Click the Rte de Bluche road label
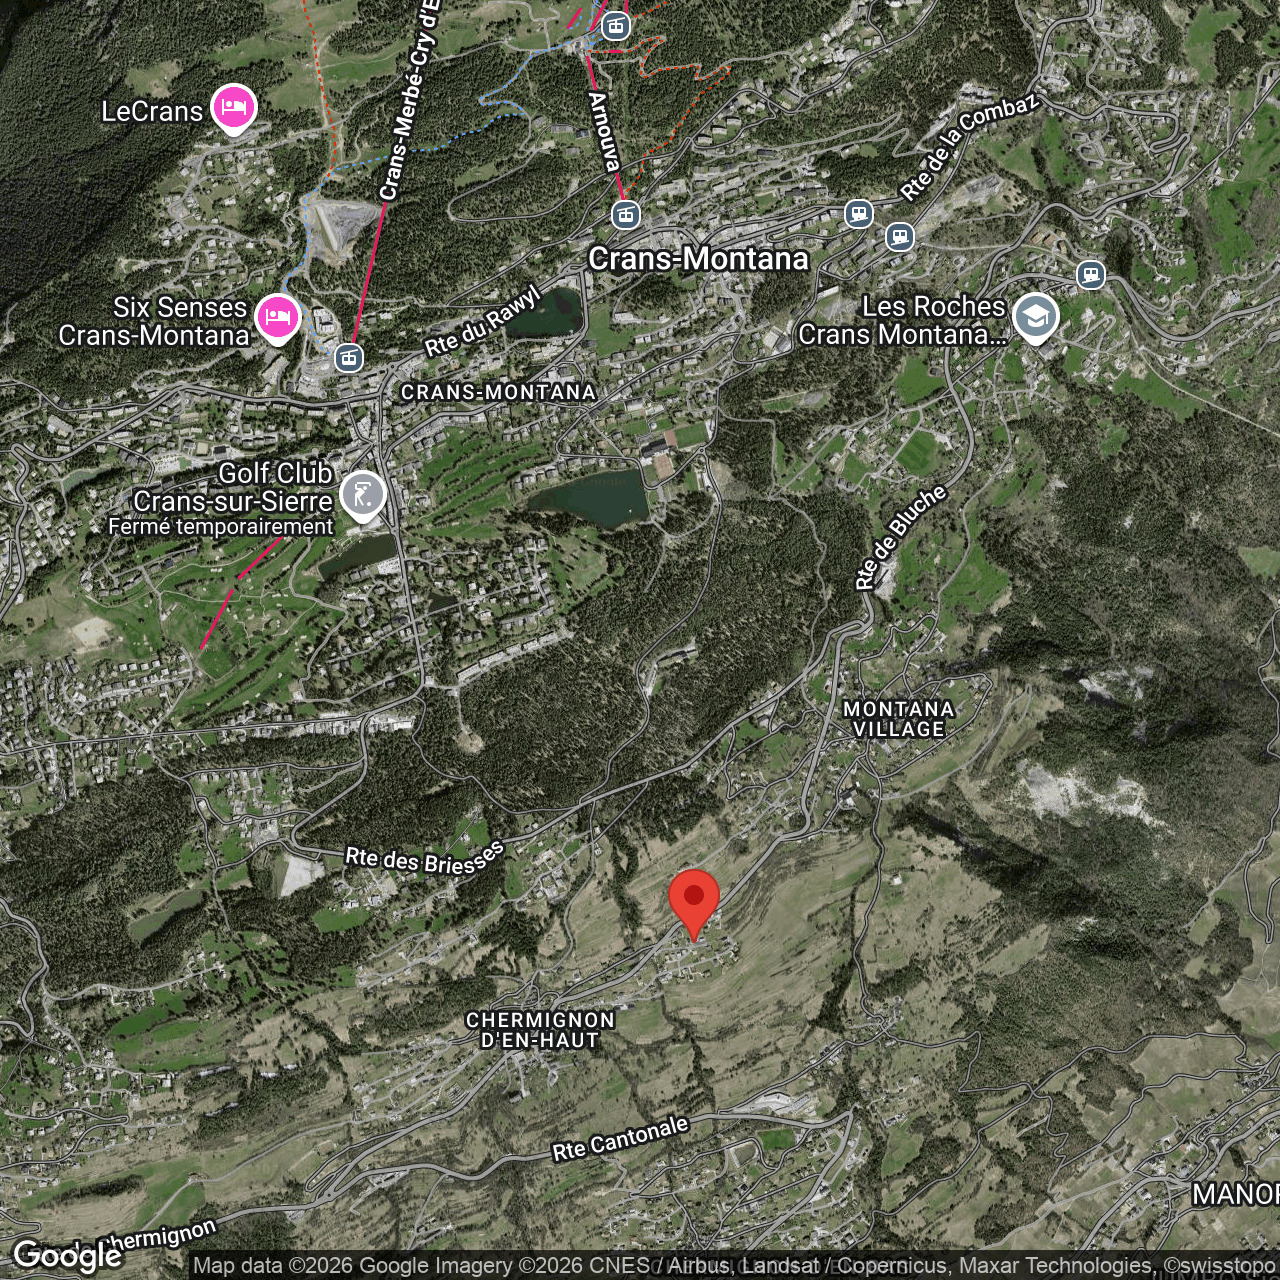1280x1280 pixels. click(900, 538)
